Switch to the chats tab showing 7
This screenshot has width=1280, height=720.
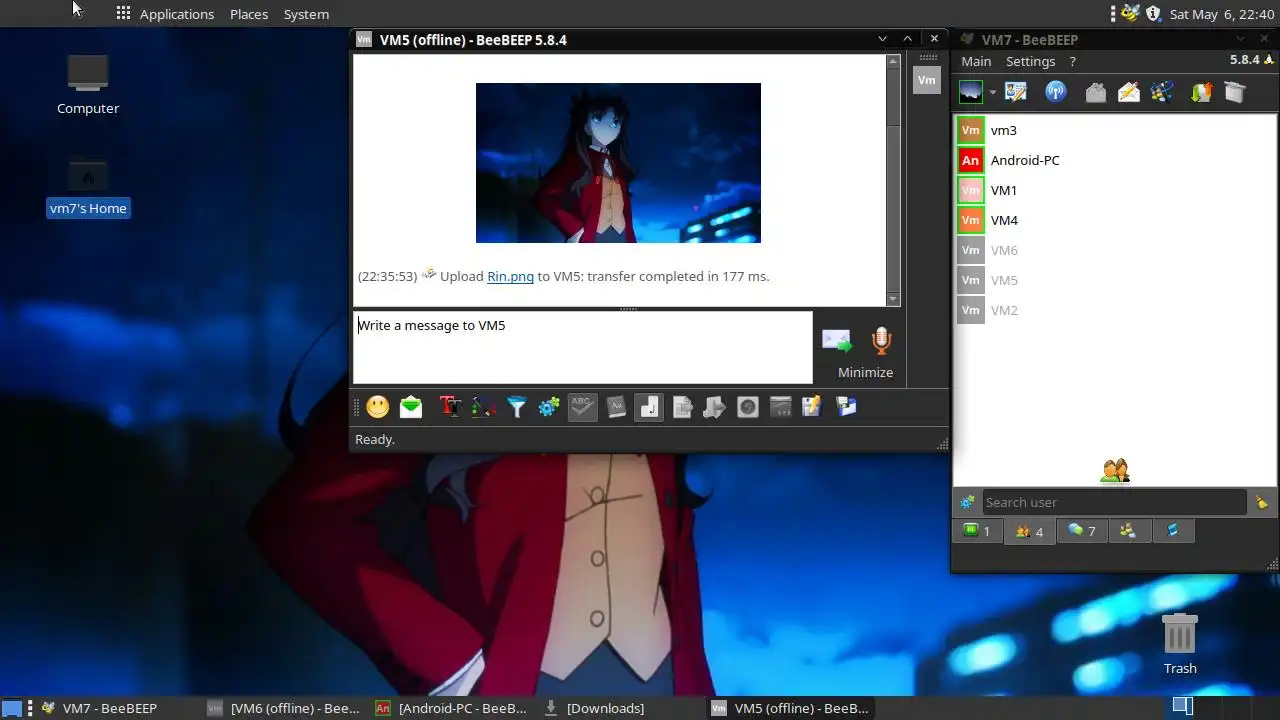pos(1082,531)
